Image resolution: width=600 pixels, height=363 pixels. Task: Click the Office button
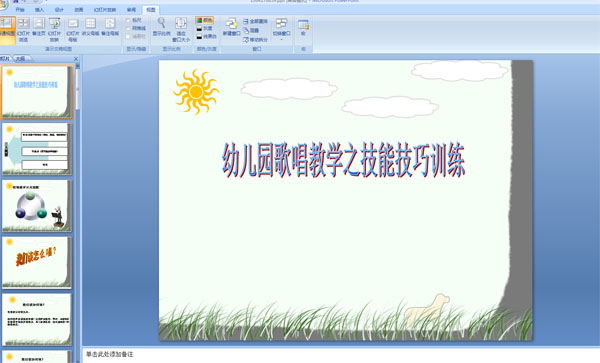click(x=2, y=4)
